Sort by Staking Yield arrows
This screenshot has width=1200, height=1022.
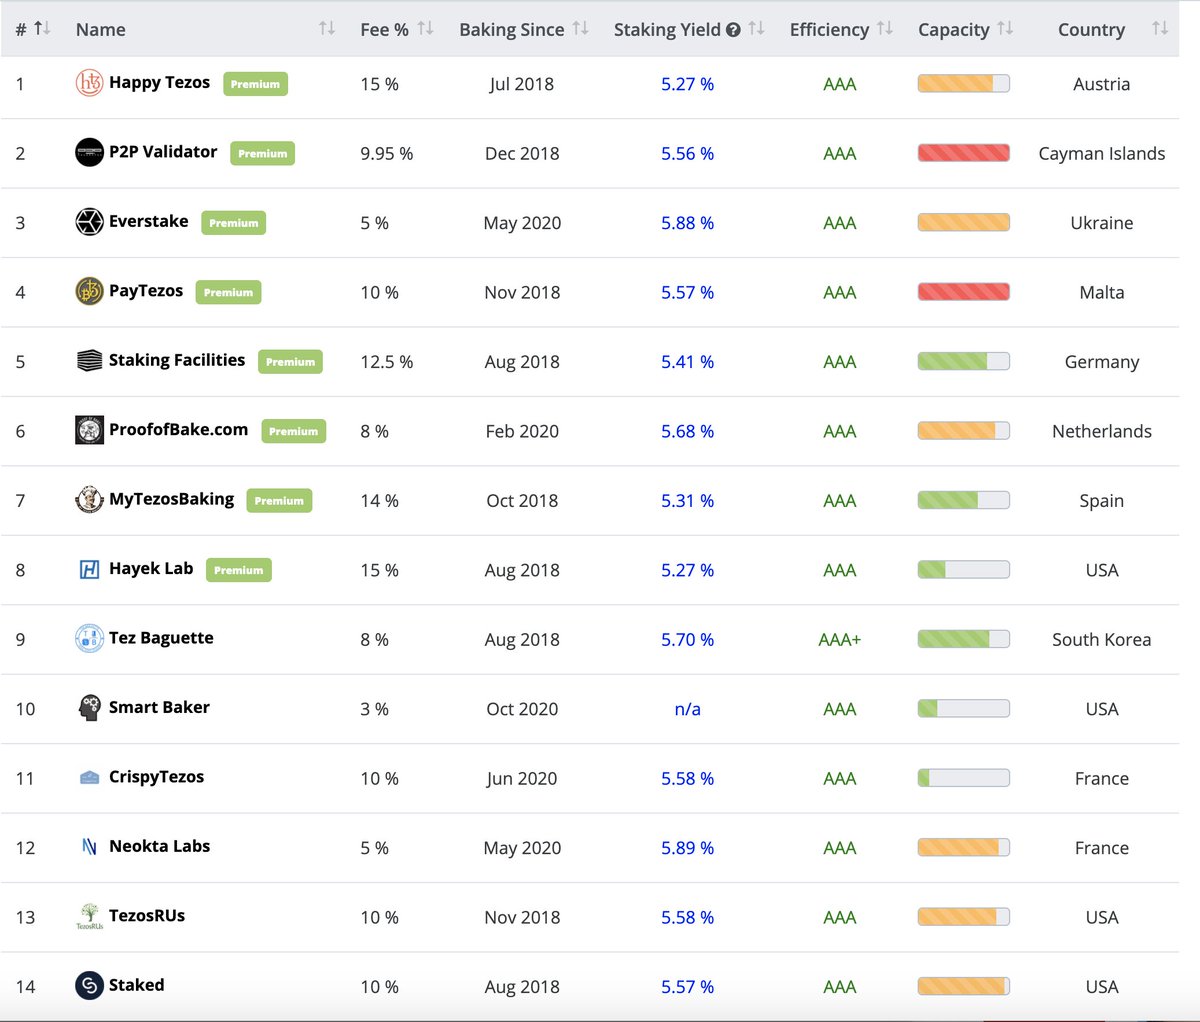[756, 29]
